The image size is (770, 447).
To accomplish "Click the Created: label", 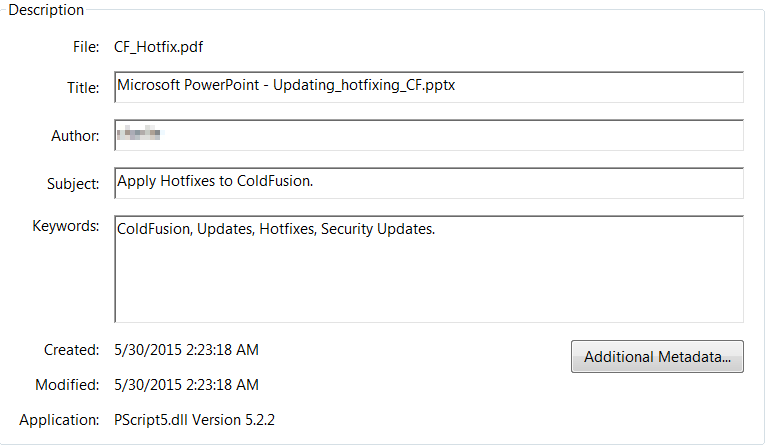I will tap(72, 350).
